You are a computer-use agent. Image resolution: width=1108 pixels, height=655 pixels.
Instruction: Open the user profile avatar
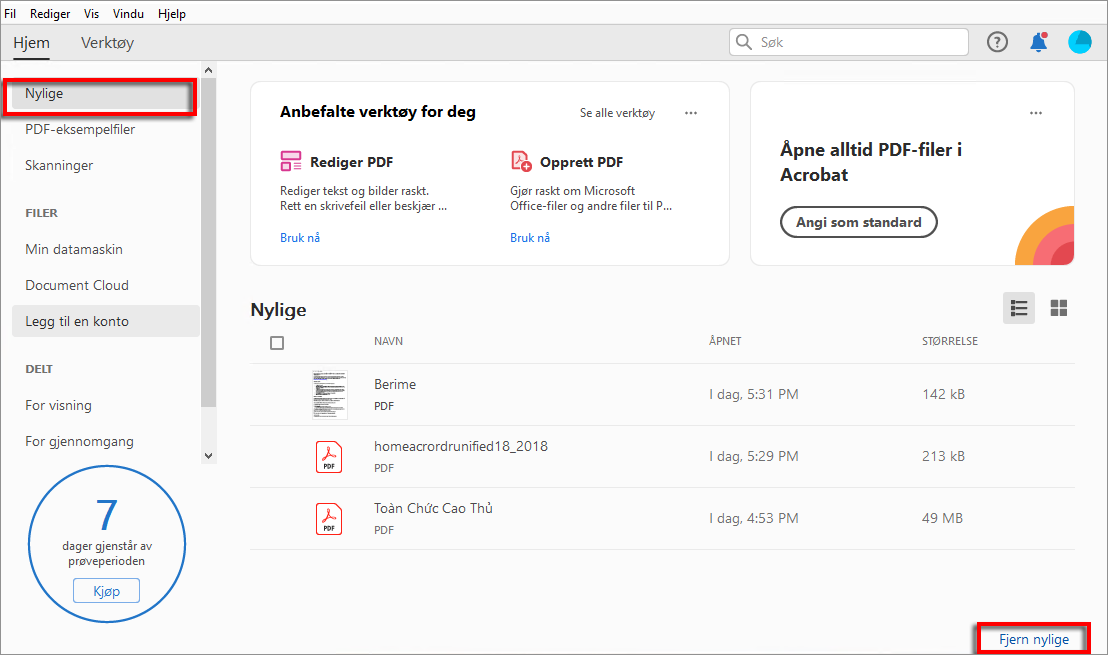(x=1080, y=42)
